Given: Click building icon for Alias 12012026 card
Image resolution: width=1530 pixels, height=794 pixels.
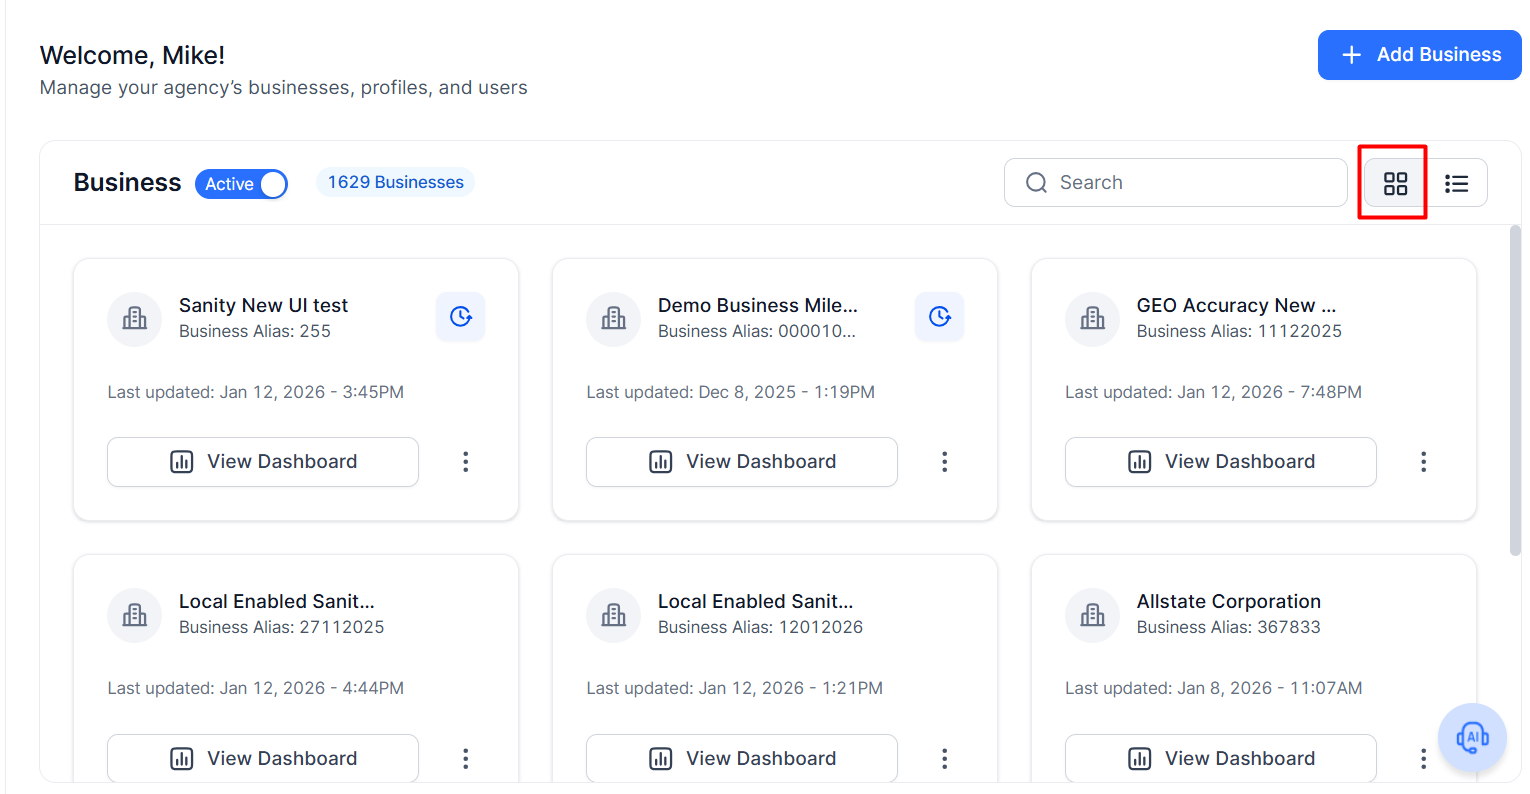Looking at the screenshot, I should pyautogui.click(x=614, y=615).
